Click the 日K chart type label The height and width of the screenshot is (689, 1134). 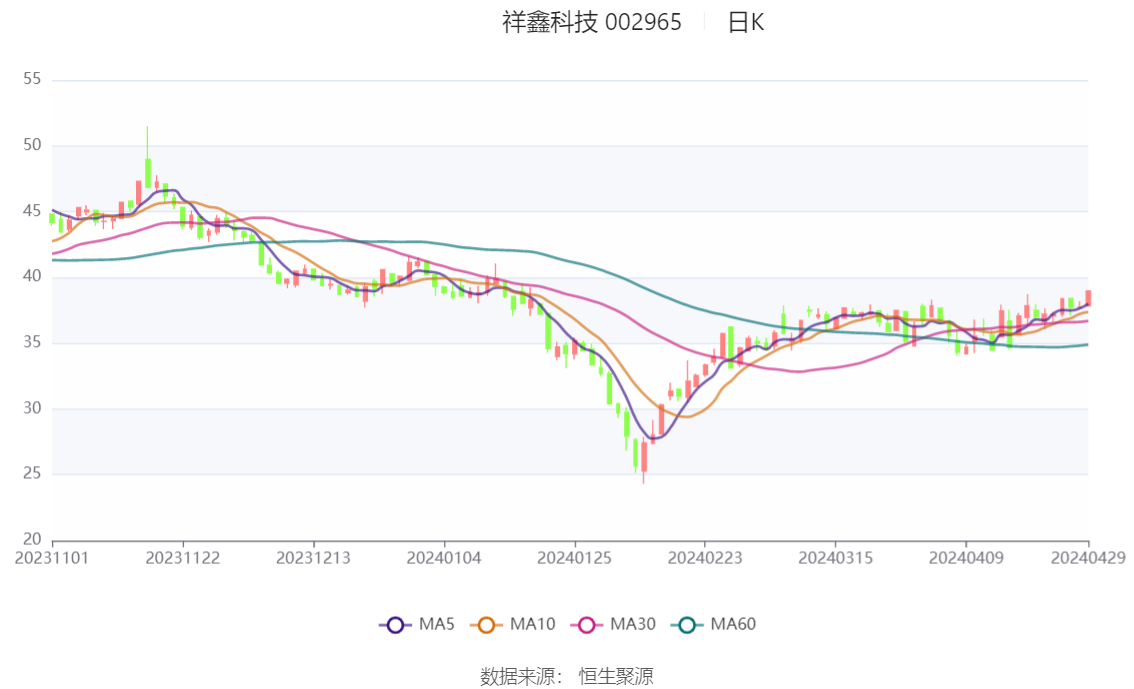[x=746, y=22]
